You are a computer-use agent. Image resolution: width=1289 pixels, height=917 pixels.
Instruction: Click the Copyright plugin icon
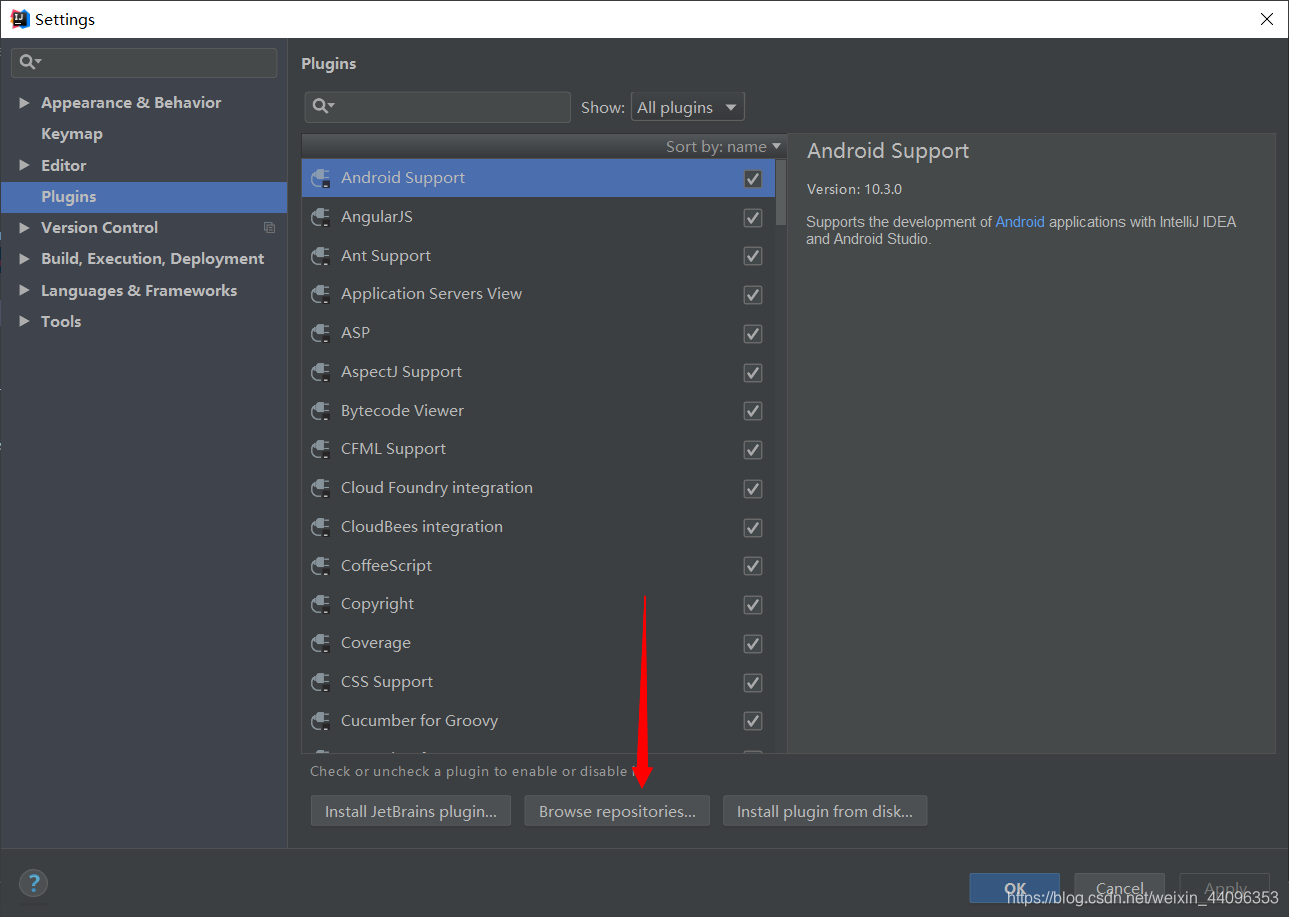coord(321,604)
